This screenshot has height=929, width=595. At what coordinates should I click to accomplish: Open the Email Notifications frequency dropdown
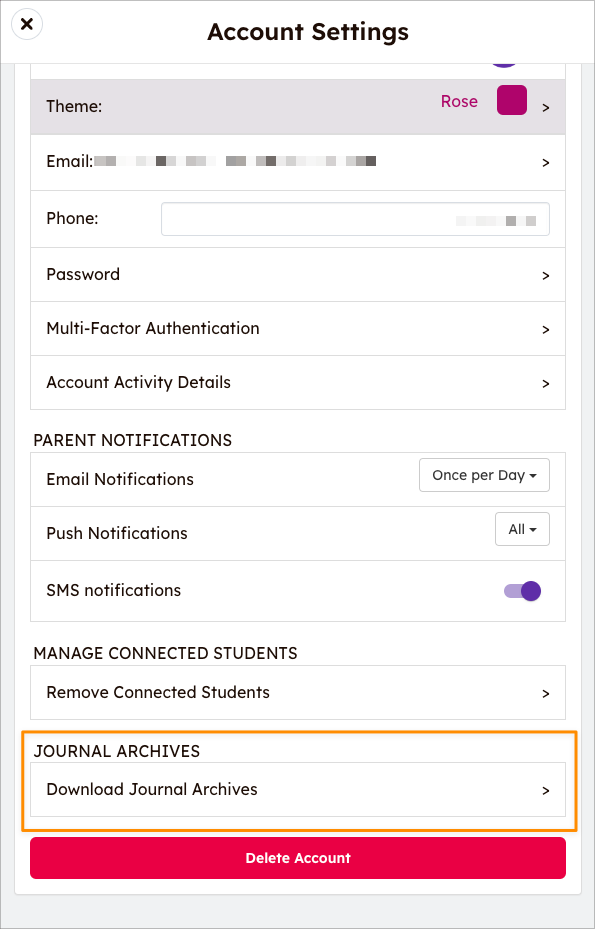tap(484, 475)
